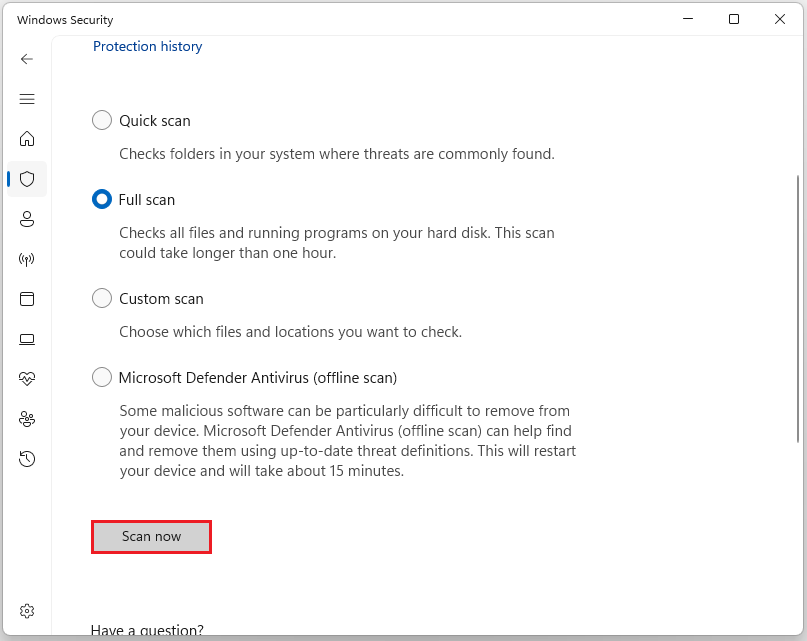Viewport: 807px width, 641px height.
Task: Open the hamburger navigation menu
Action: (27, 99)
